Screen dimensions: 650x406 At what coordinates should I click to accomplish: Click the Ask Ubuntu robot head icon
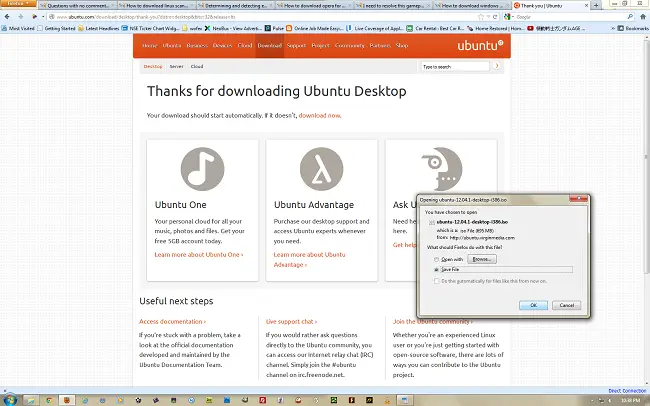[x=441, y=169]
